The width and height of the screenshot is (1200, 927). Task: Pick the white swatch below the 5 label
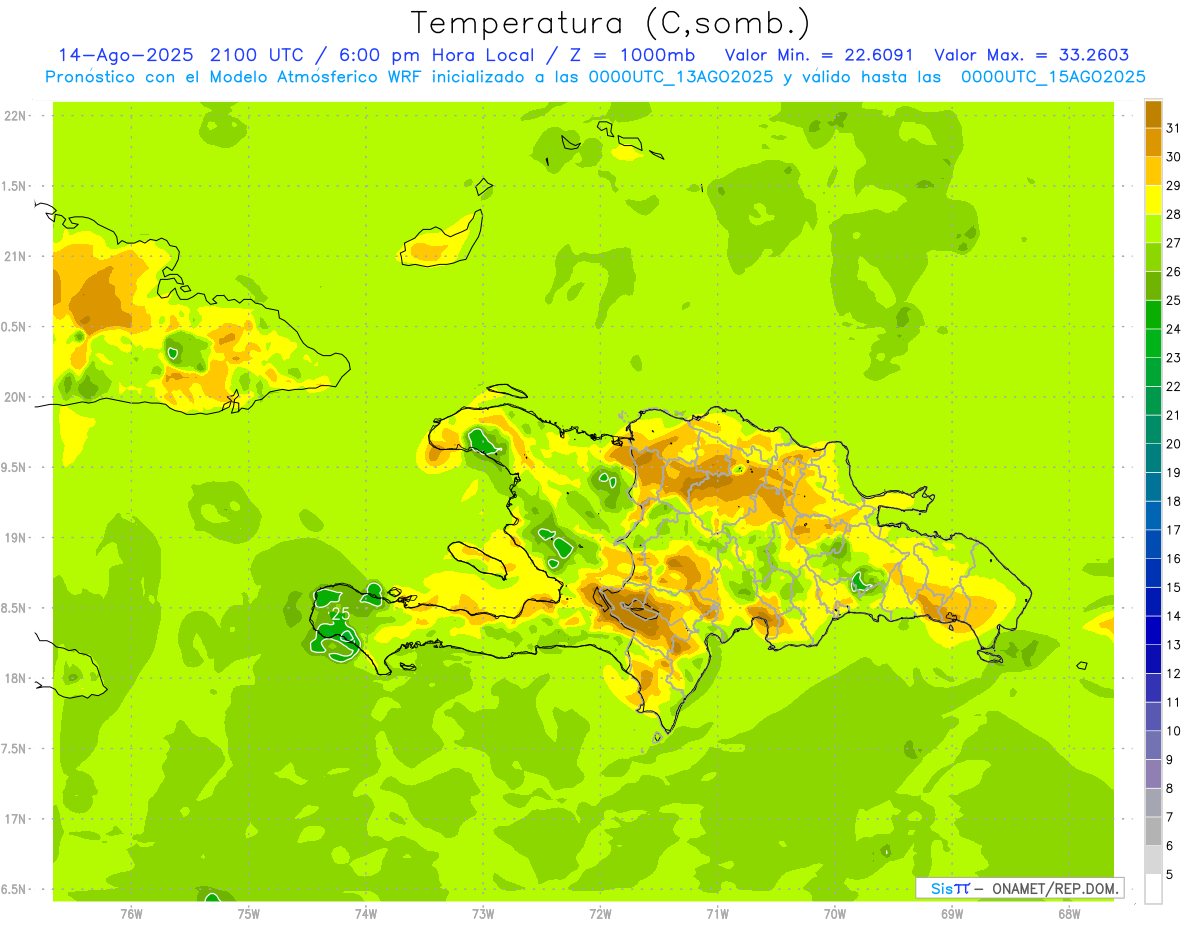[x=1153, y=888]
